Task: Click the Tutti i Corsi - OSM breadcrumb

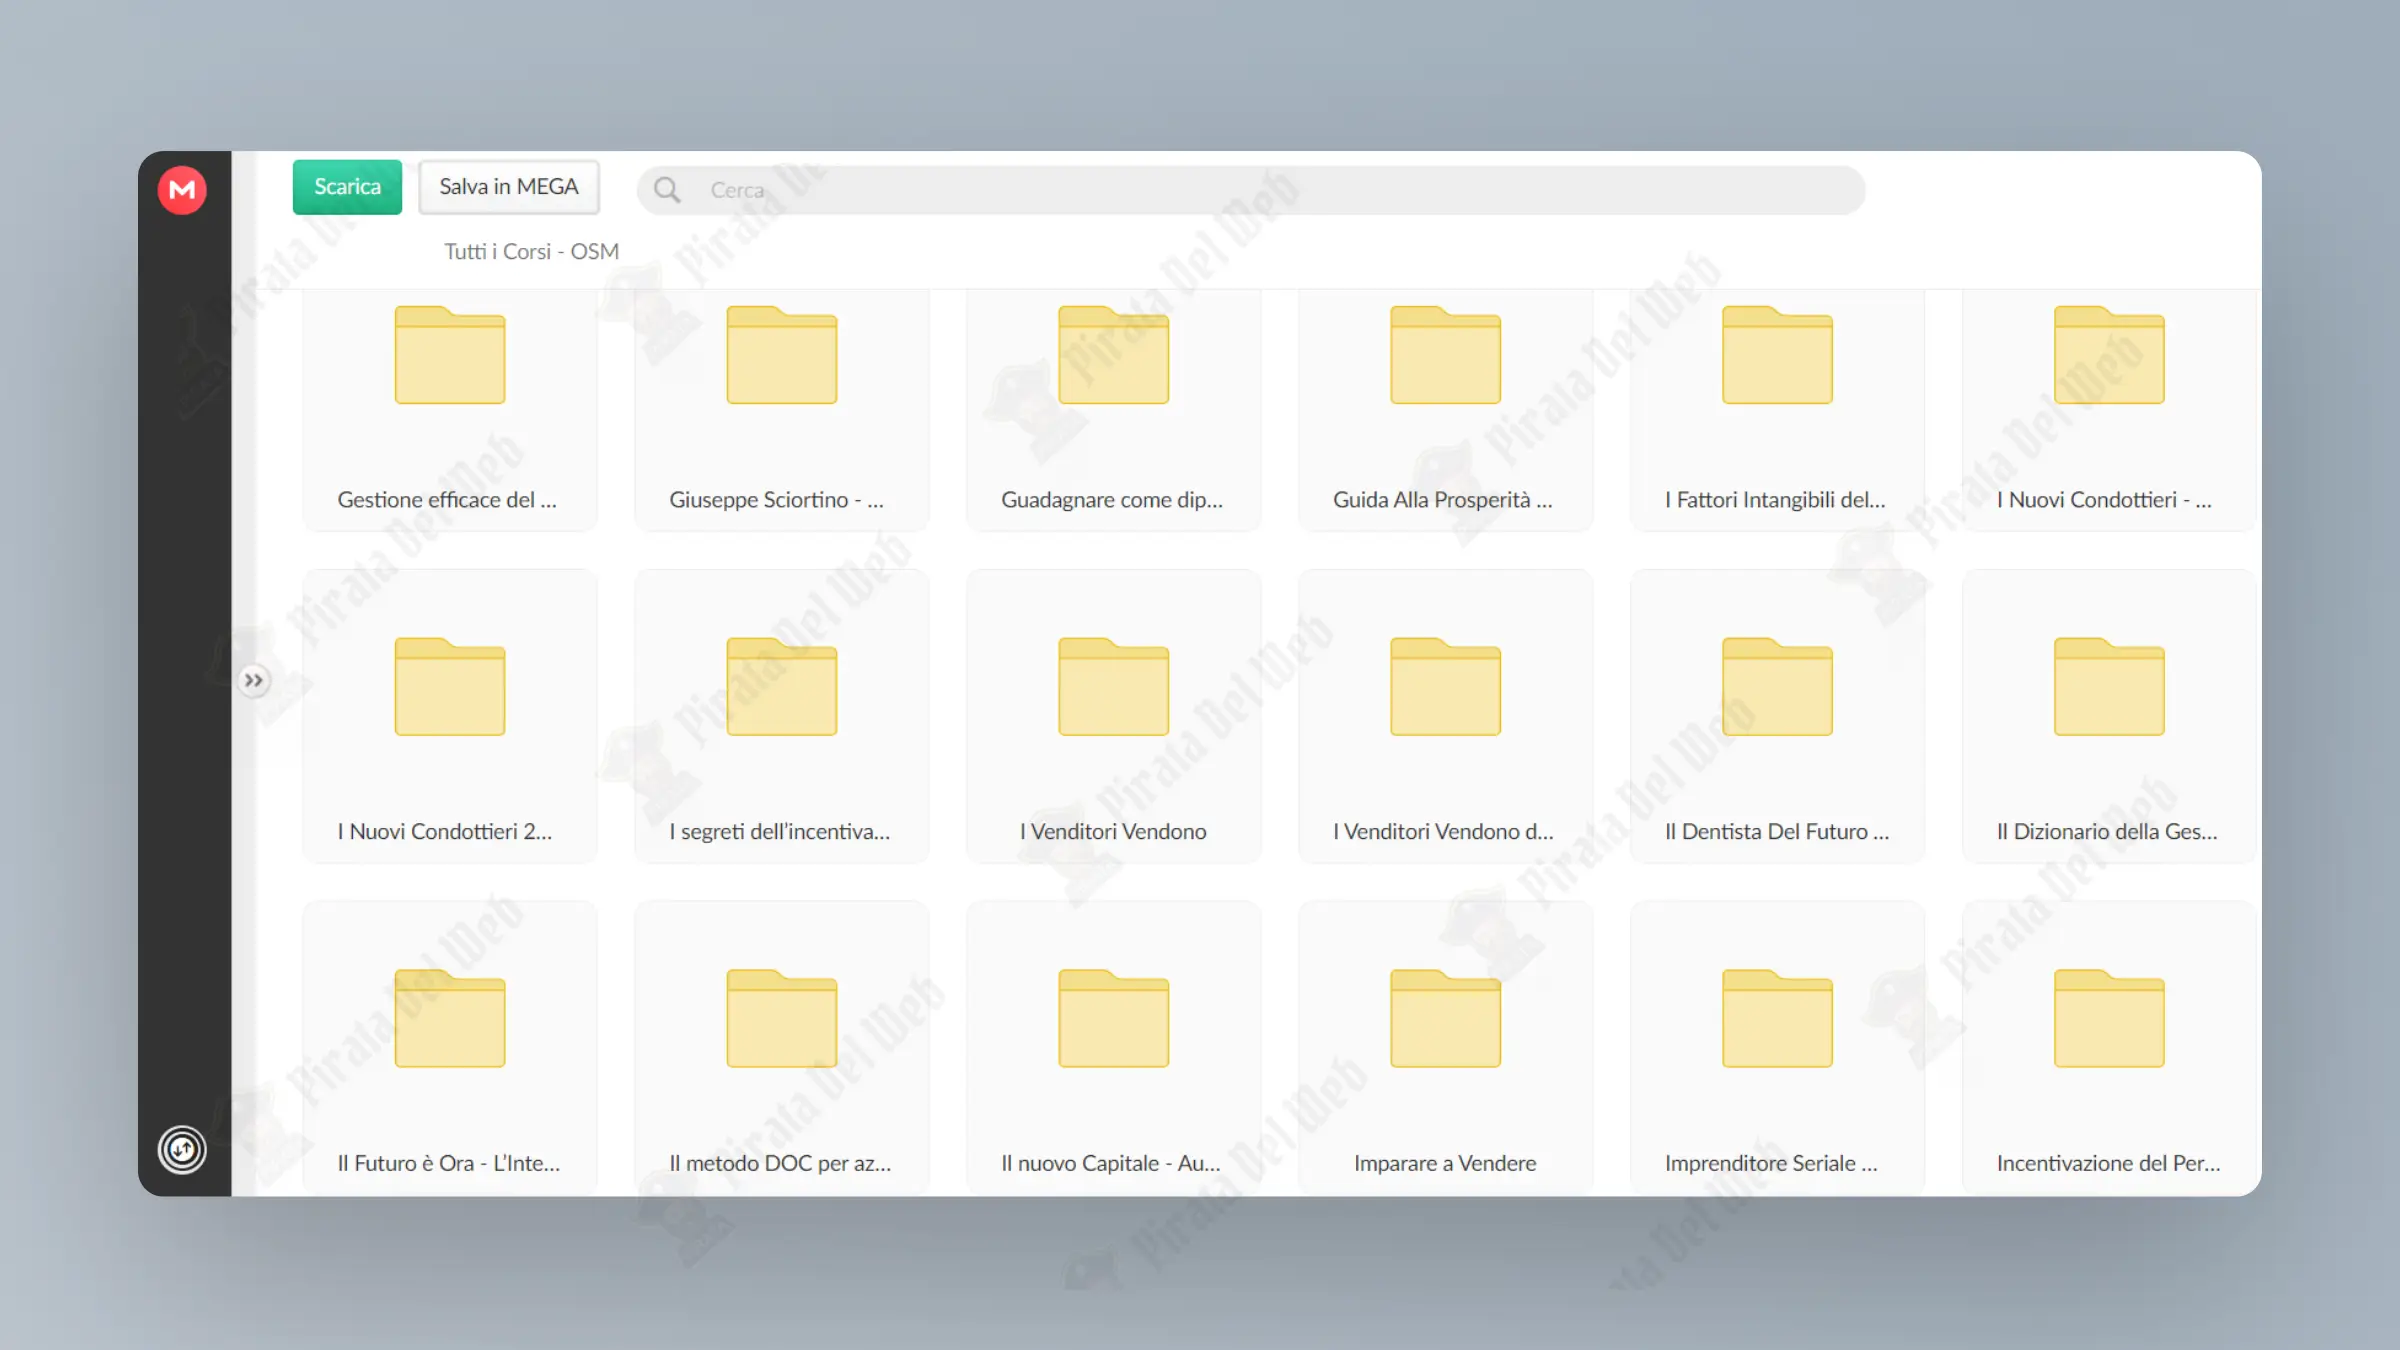Action: pos(532,251)
